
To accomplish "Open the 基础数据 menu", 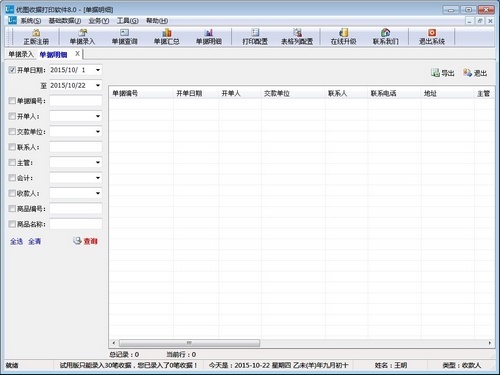I will coord(65,21).
